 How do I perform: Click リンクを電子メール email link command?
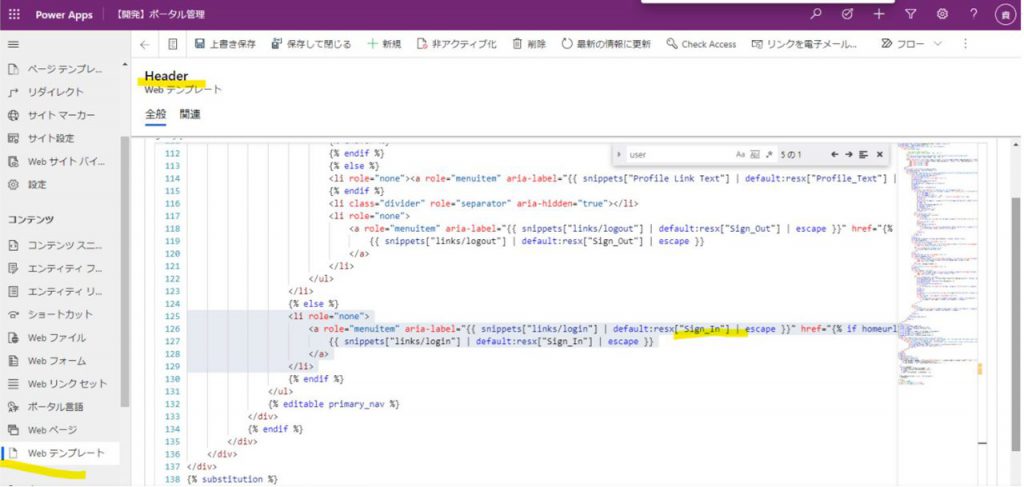pos(804,44)
